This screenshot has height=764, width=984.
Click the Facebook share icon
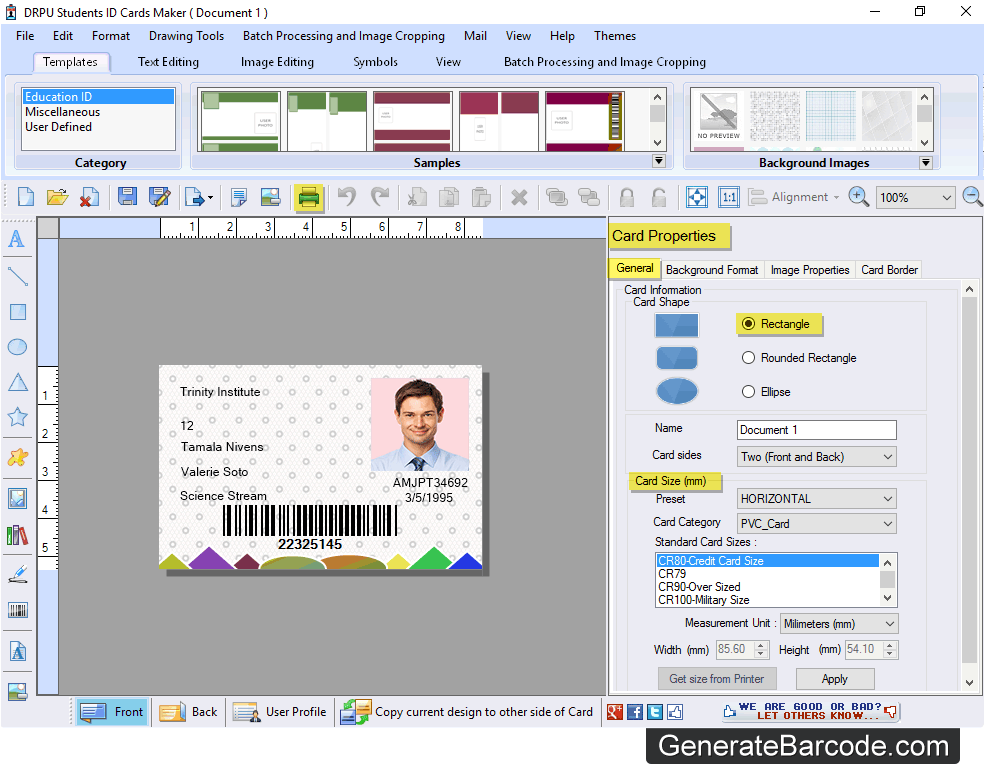click(x=635, y=711)
